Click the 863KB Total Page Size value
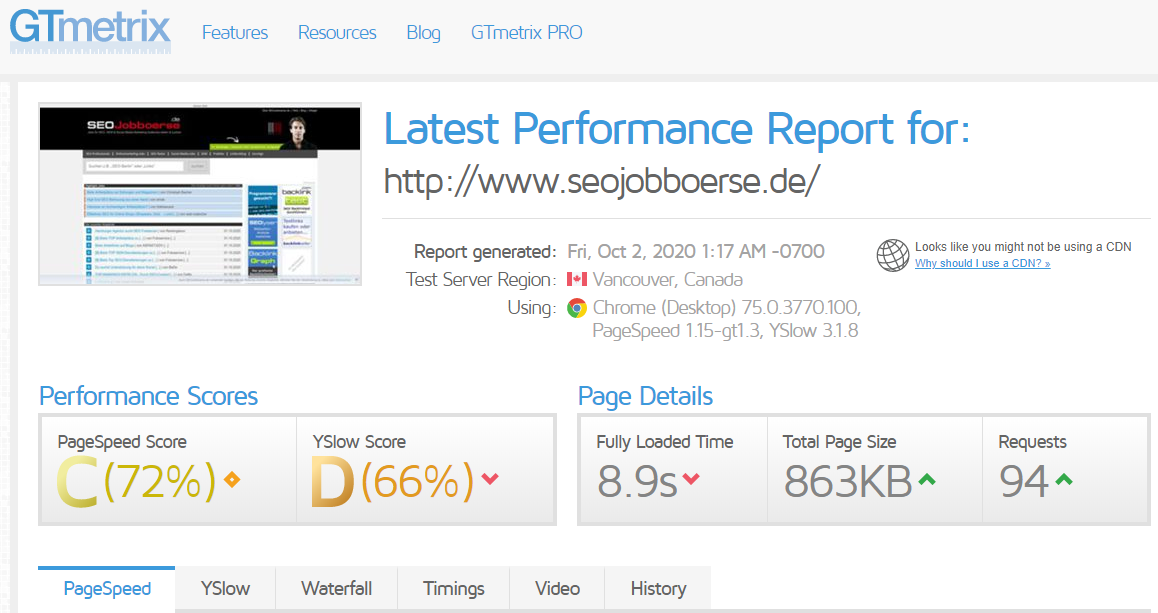Screen dimensions: 1158x613 click(x=848, y=482)
